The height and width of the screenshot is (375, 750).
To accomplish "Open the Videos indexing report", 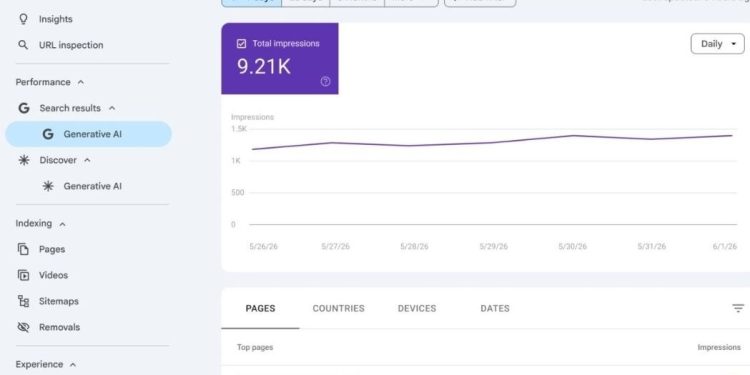I will [x=53, y=275].
